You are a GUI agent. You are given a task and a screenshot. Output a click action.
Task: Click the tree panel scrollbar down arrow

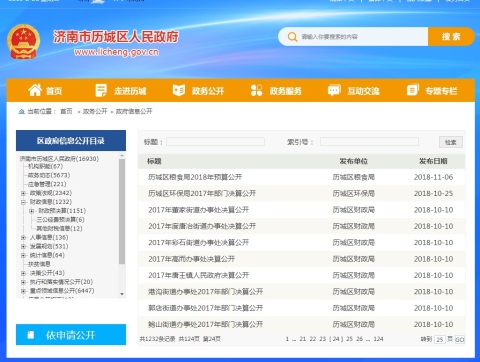tap(122, 294)
